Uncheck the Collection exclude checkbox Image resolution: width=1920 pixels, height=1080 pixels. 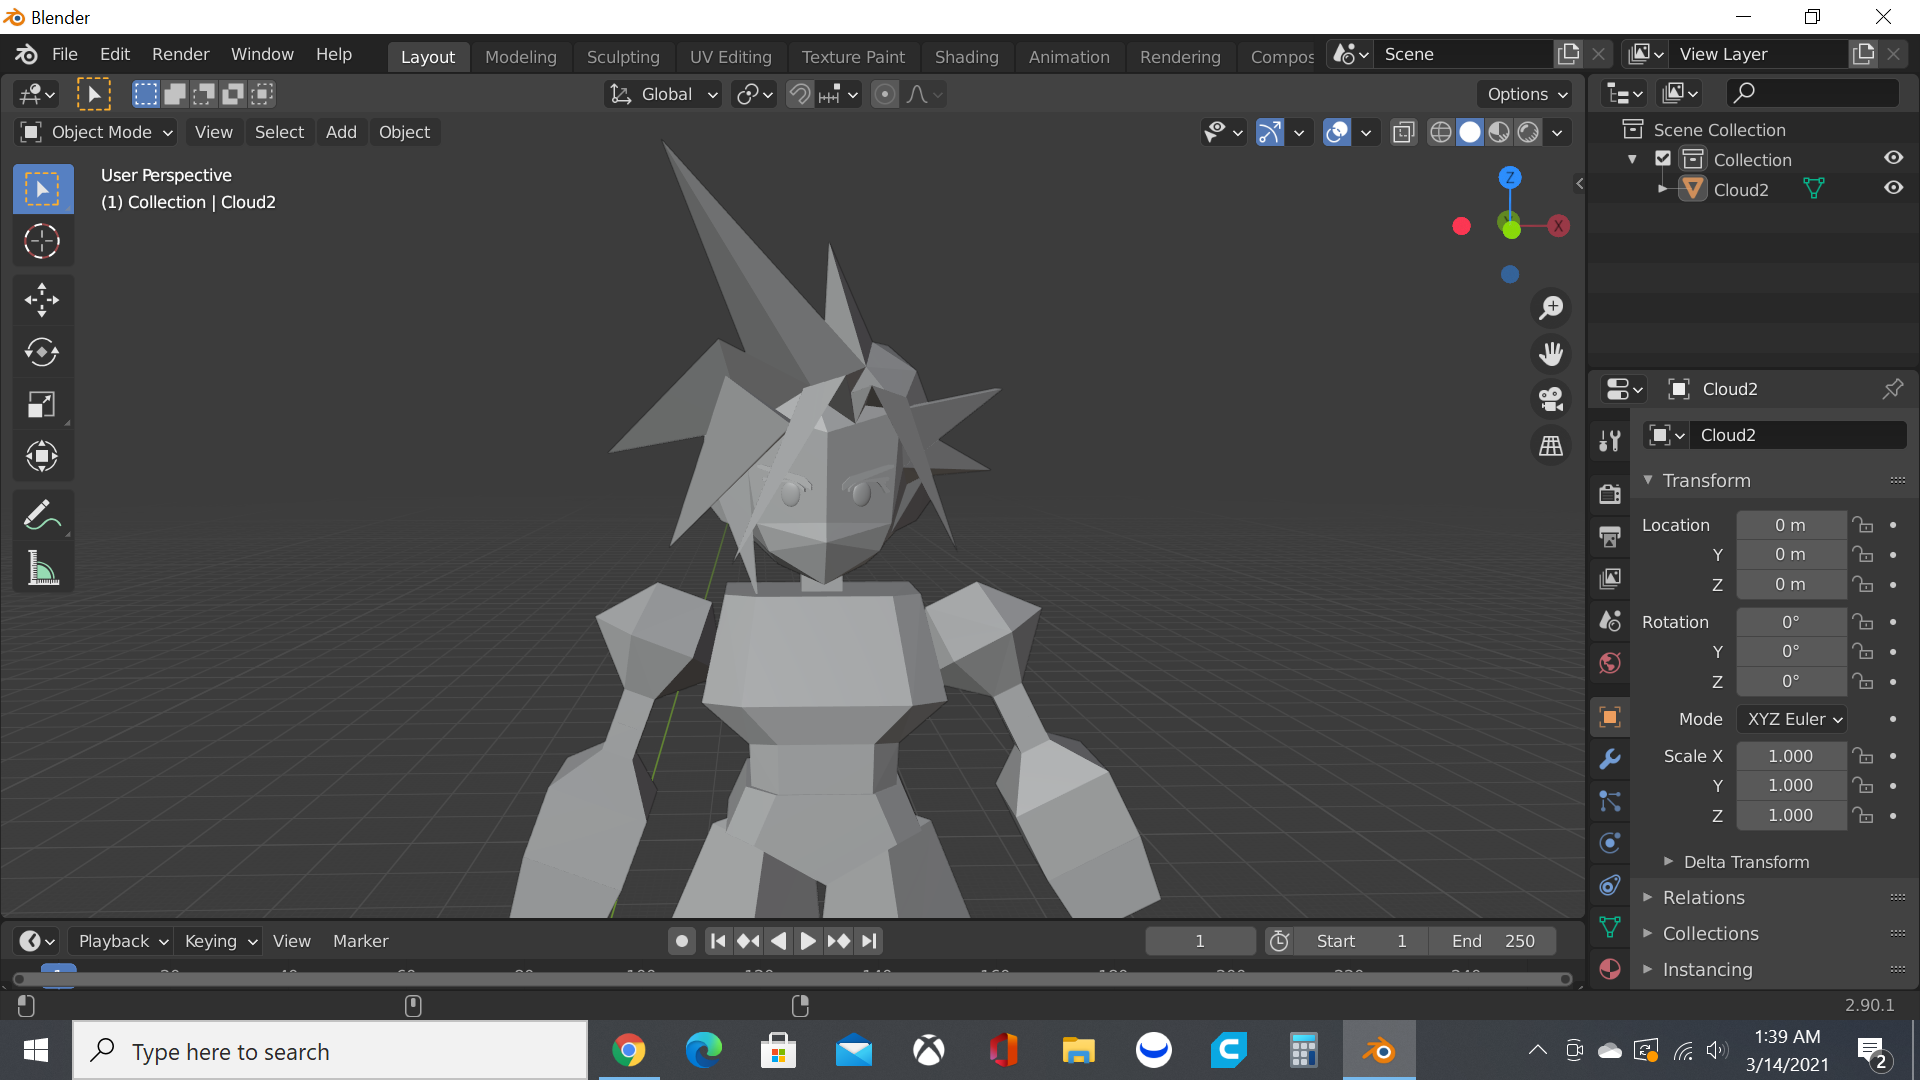pyautogui.click(x=1663, y=159)
